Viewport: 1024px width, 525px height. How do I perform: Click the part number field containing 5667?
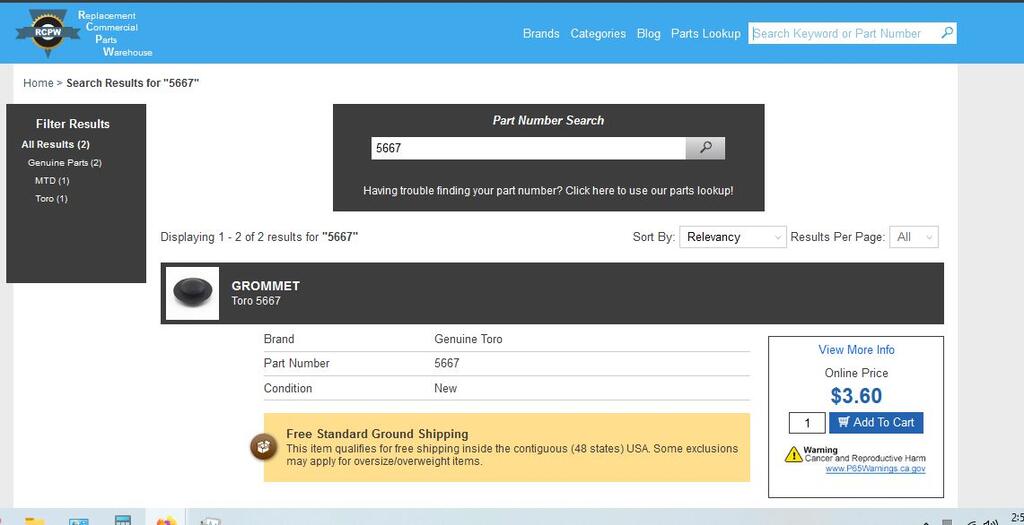pyautogui.click(x=528, y=148)
